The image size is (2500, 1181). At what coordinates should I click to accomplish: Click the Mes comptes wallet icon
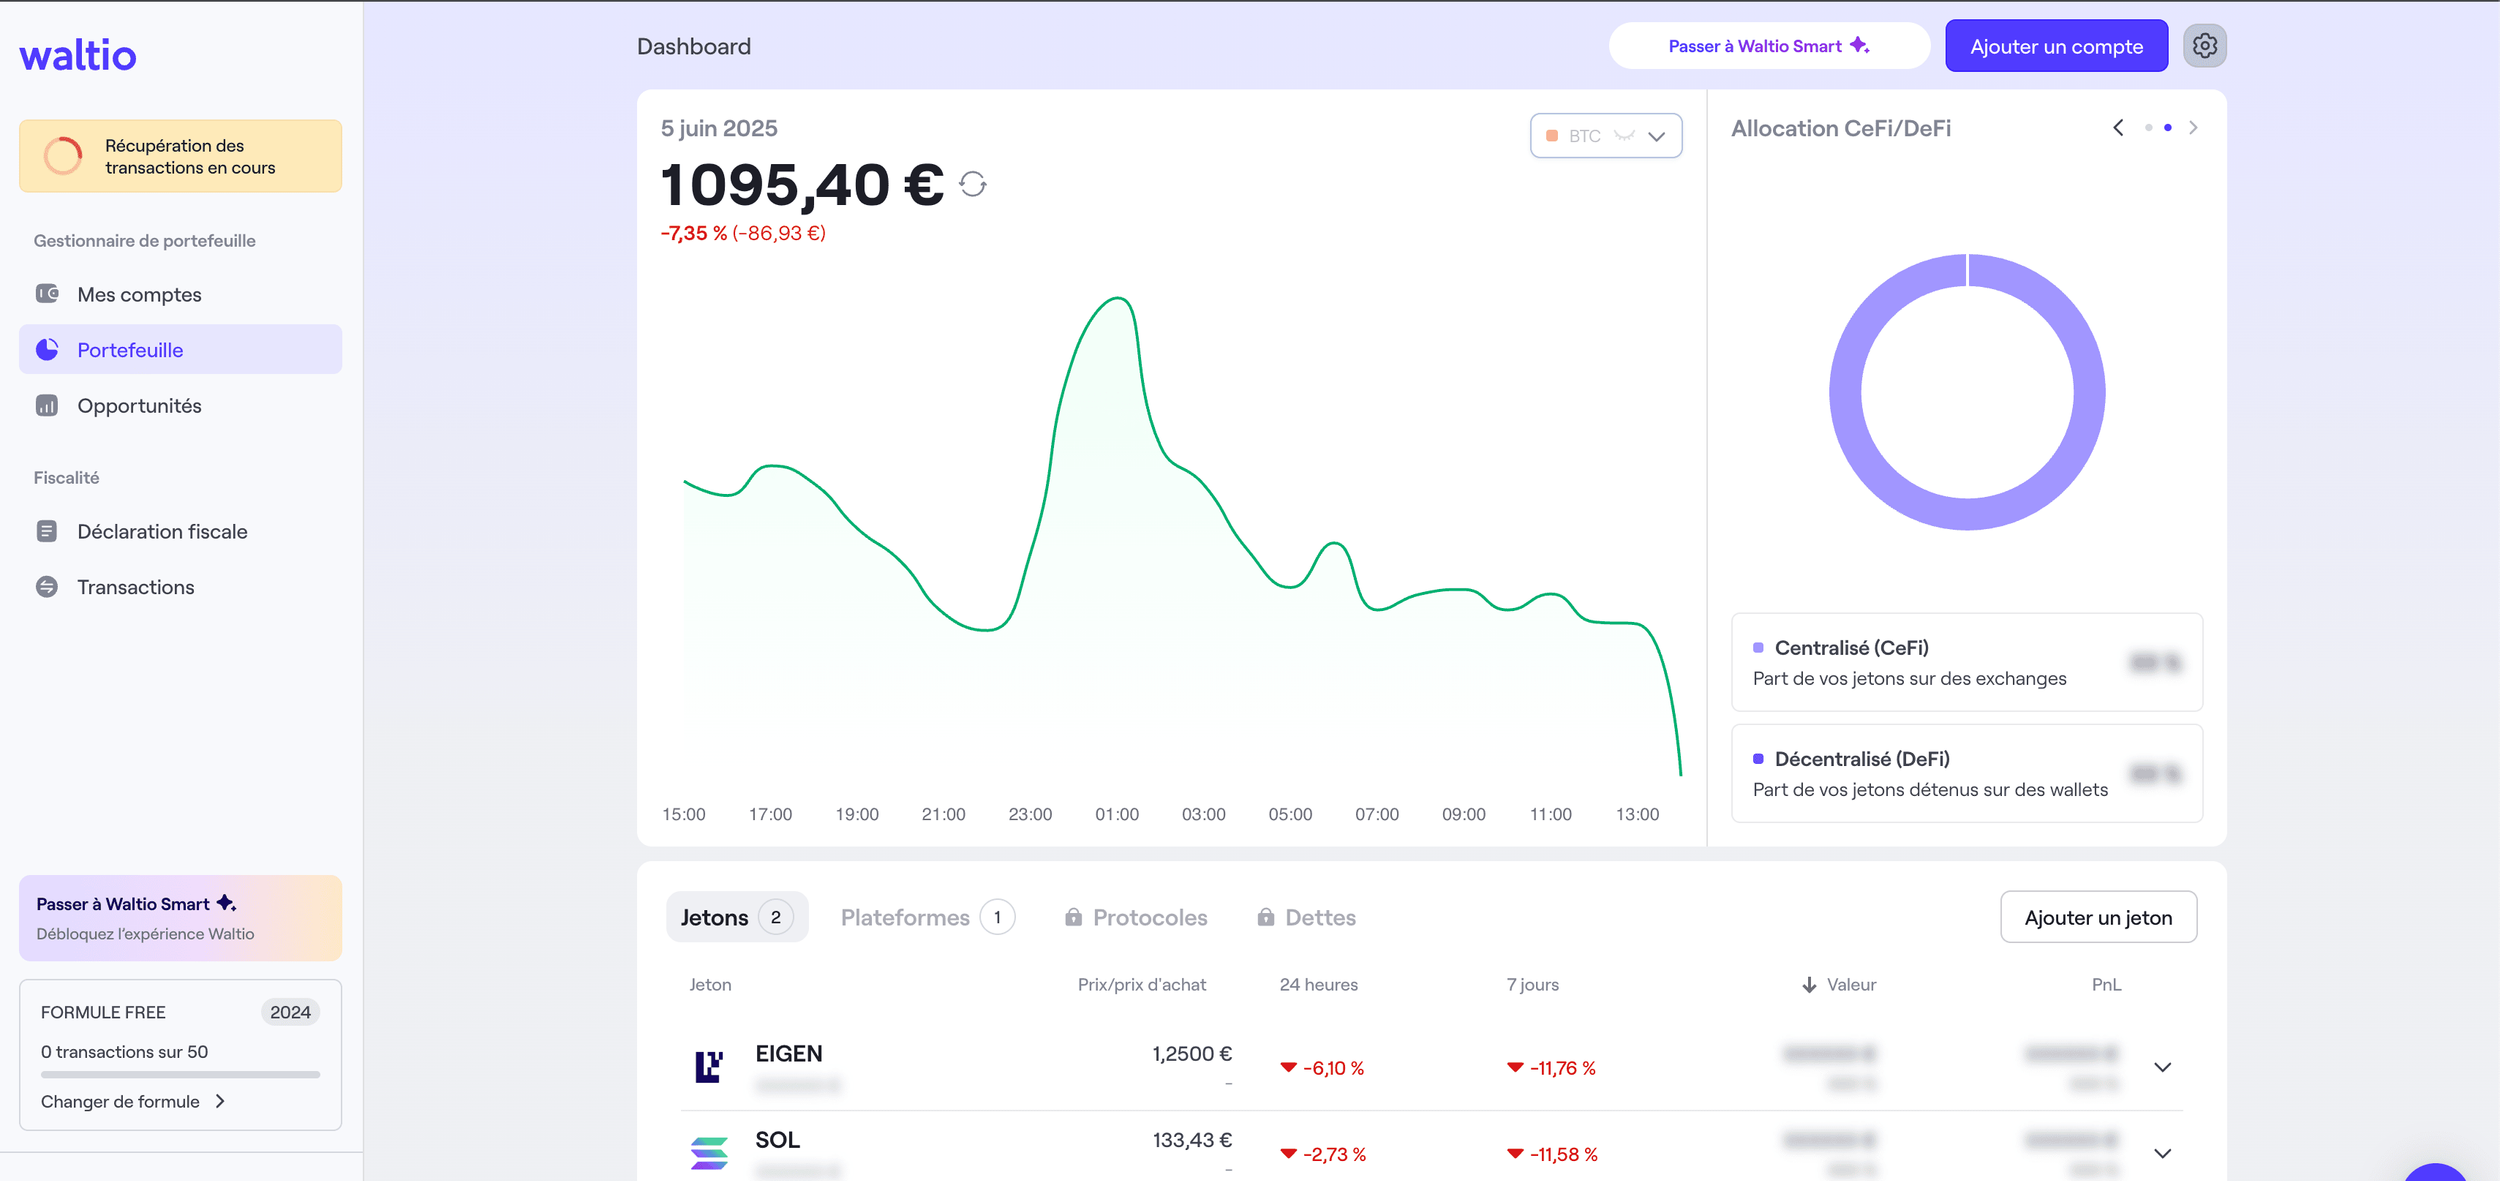coord(47,294)
